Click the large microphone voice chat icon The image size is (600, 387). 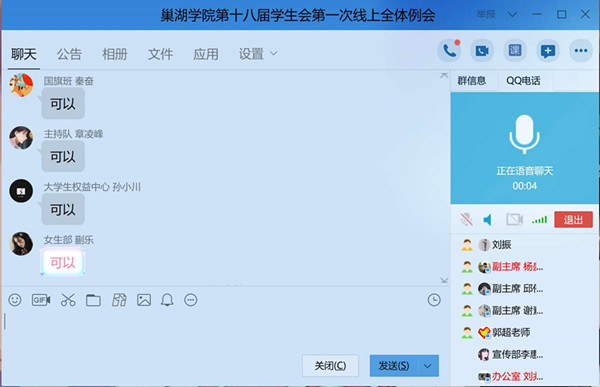524,134
